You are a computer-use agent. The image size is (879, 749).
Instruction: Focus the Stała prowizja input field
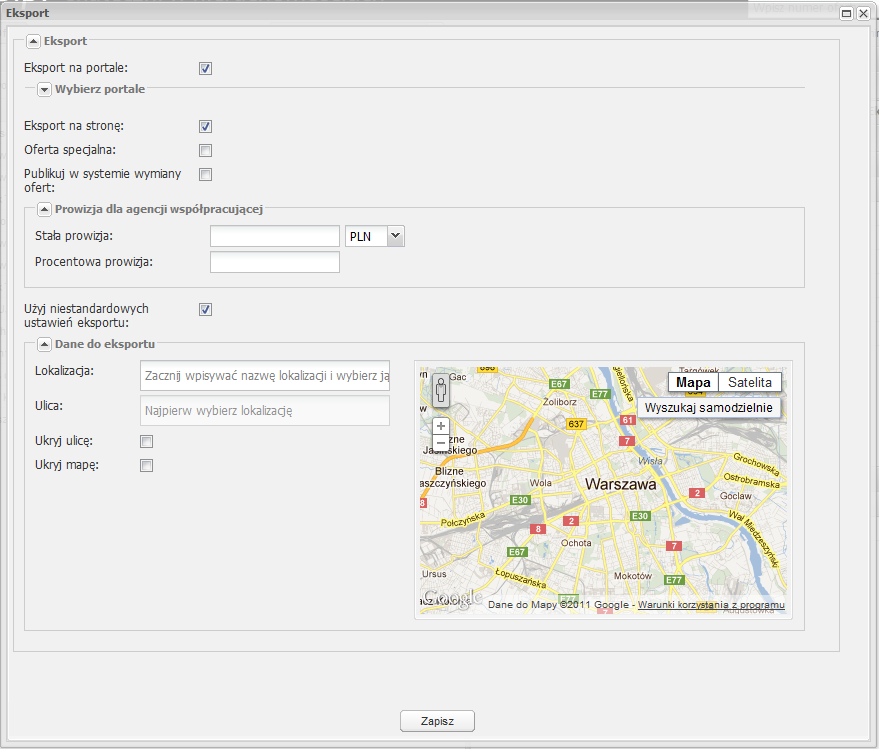point(275,236)
